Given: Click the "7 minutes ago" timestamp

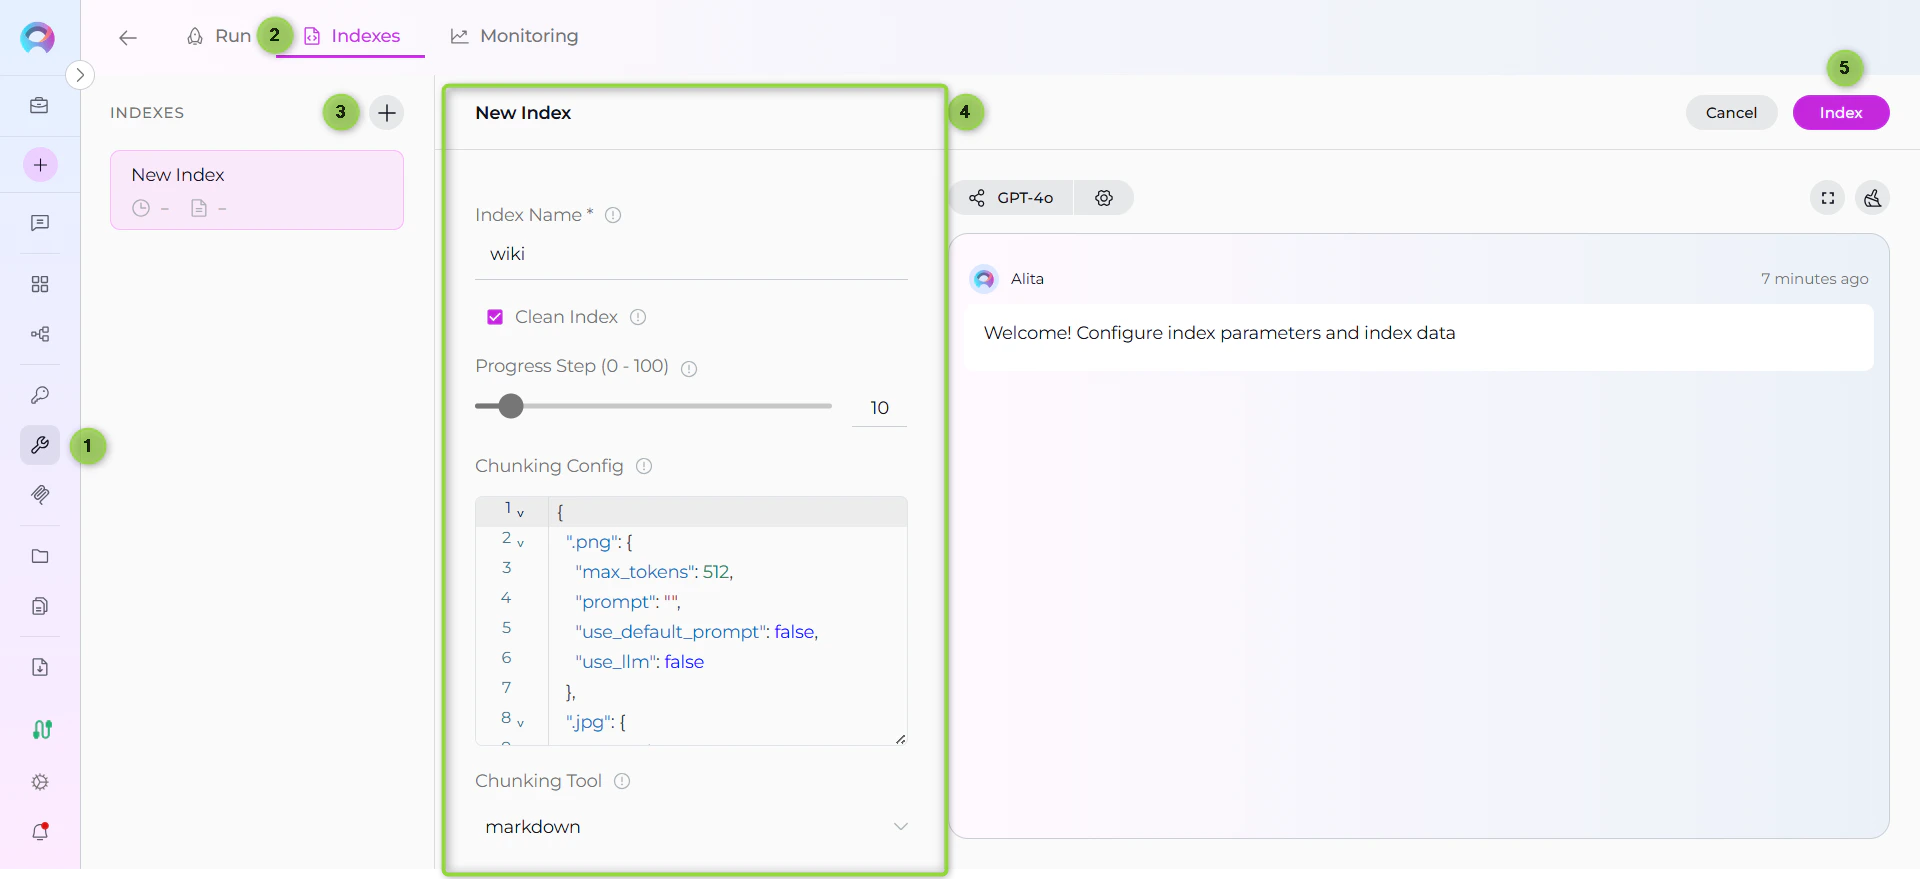Looking at the screenshot, I should point(1814,279).
